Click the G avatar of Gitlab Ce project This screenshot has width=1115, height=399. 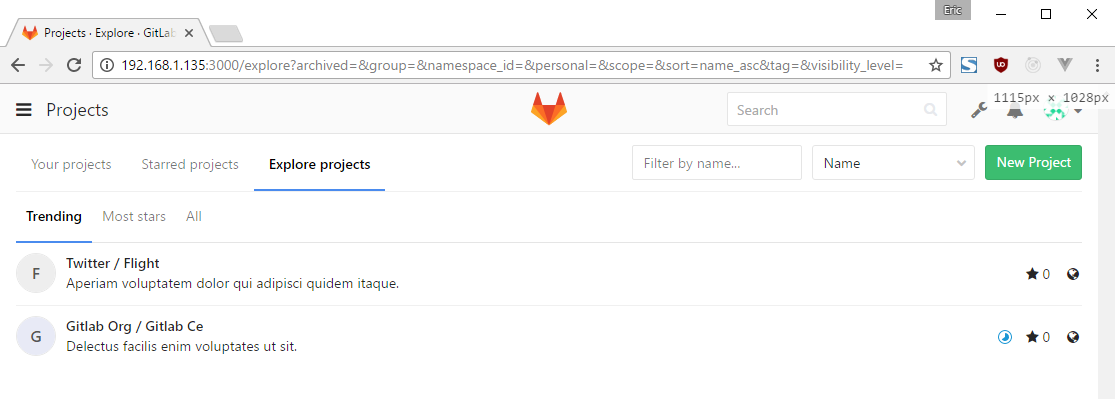coord(36,336)
